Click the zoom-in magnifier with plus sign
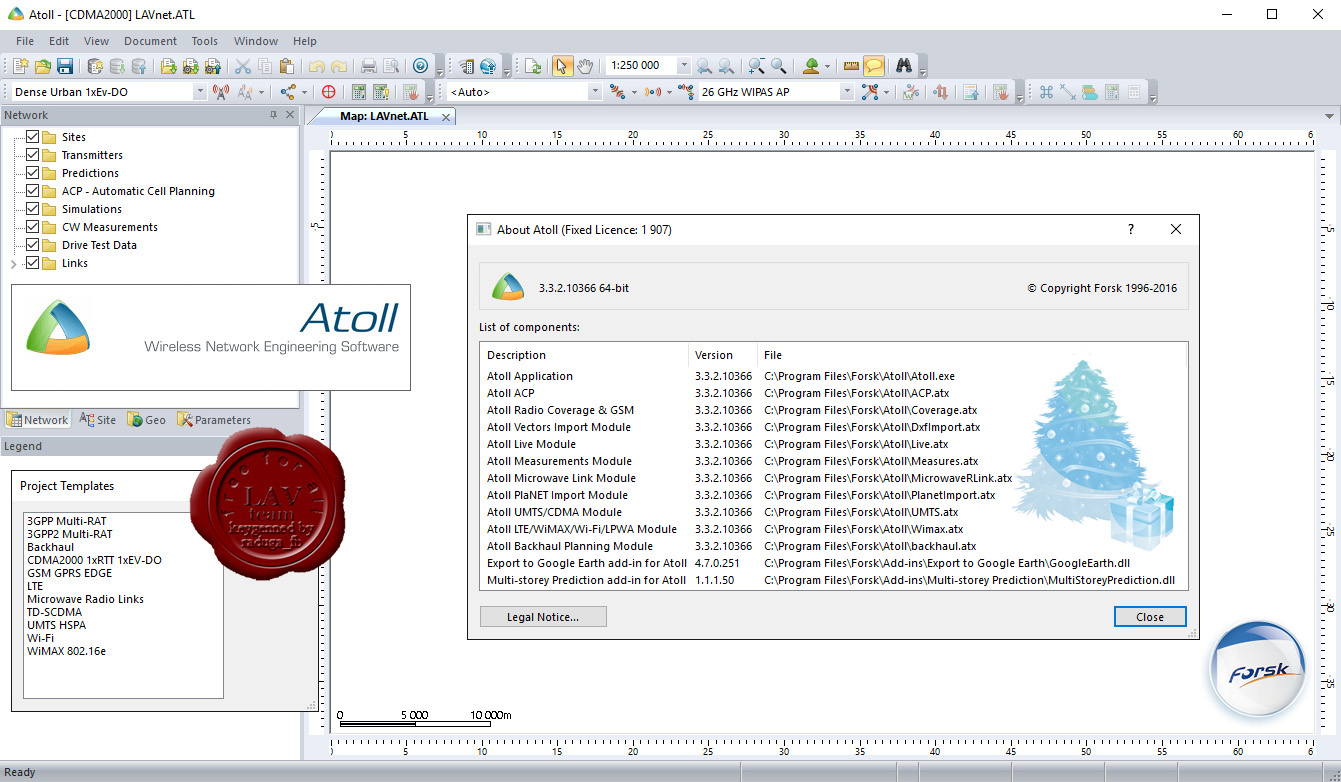 coord(757,66)
